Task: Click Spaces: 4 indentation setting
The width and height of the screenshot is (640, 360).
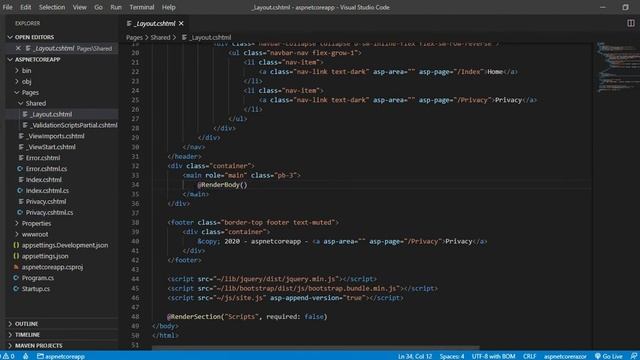Action: [x=452, y=356]
